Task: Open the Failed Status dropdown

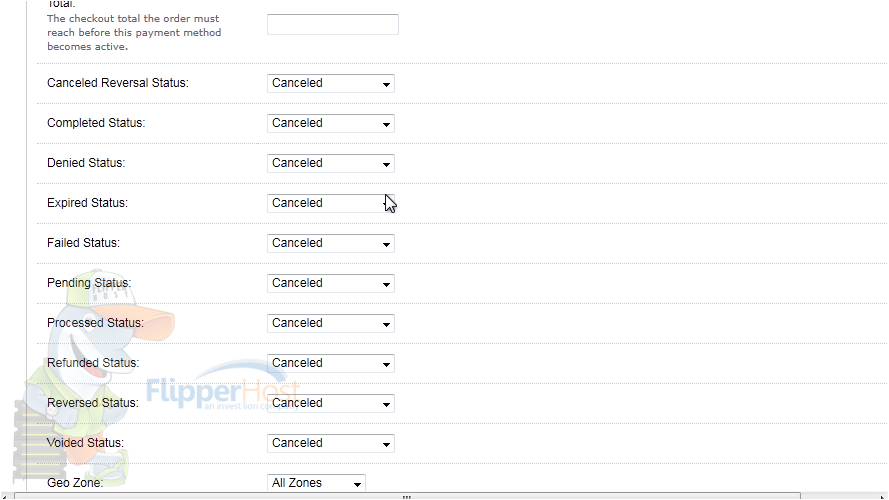Action: point(331,243)
